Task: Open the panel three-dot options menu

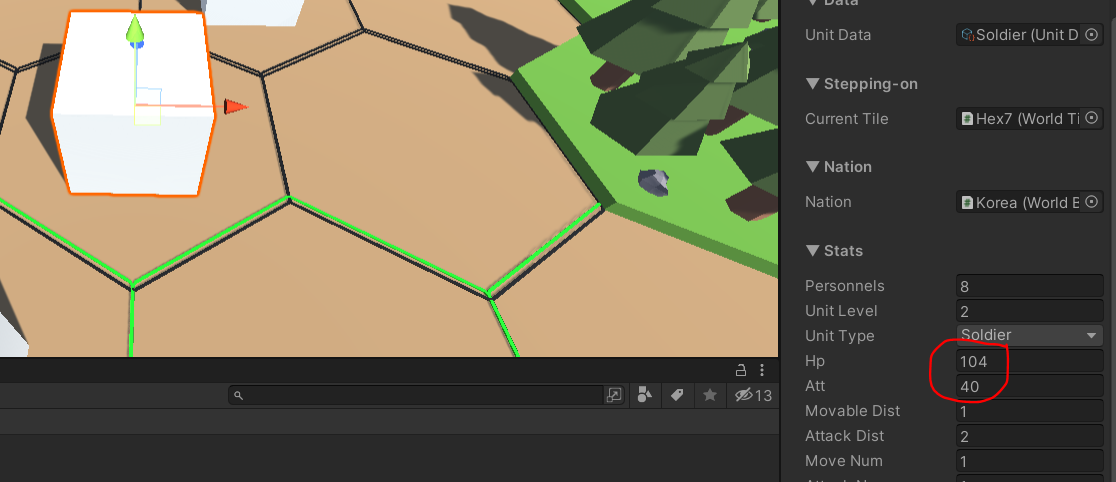Action: pyautogui.click(x=762, y=370)
